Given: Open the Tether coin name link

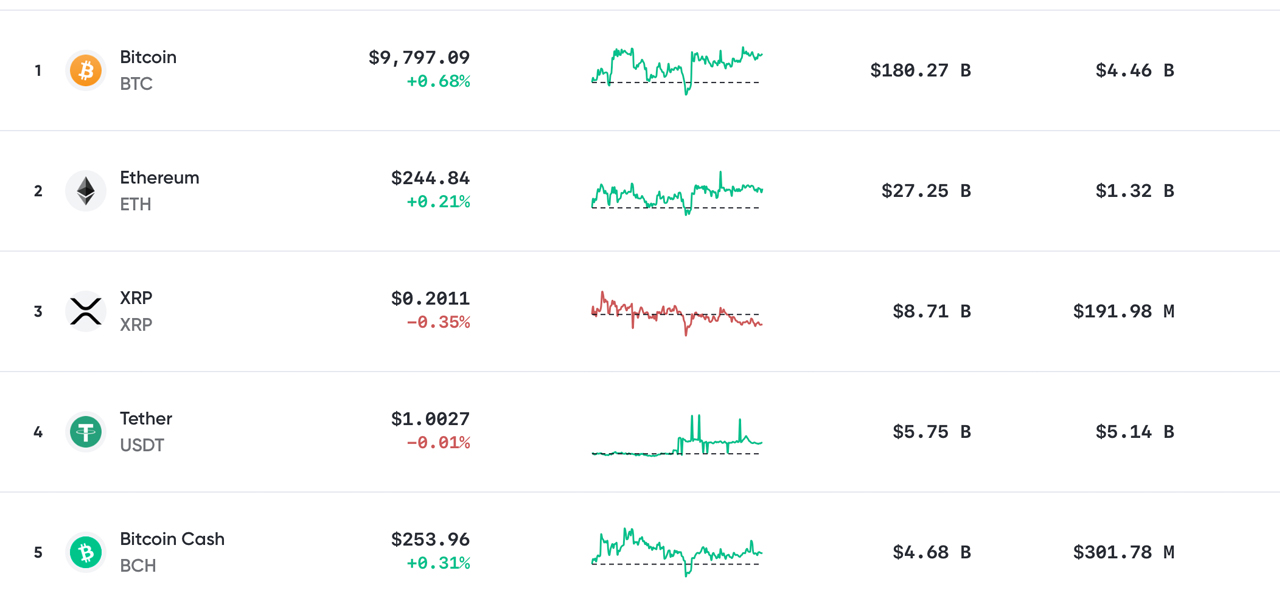Looking at the screenshot, I should pyautogui.click(x=146, y=419).
